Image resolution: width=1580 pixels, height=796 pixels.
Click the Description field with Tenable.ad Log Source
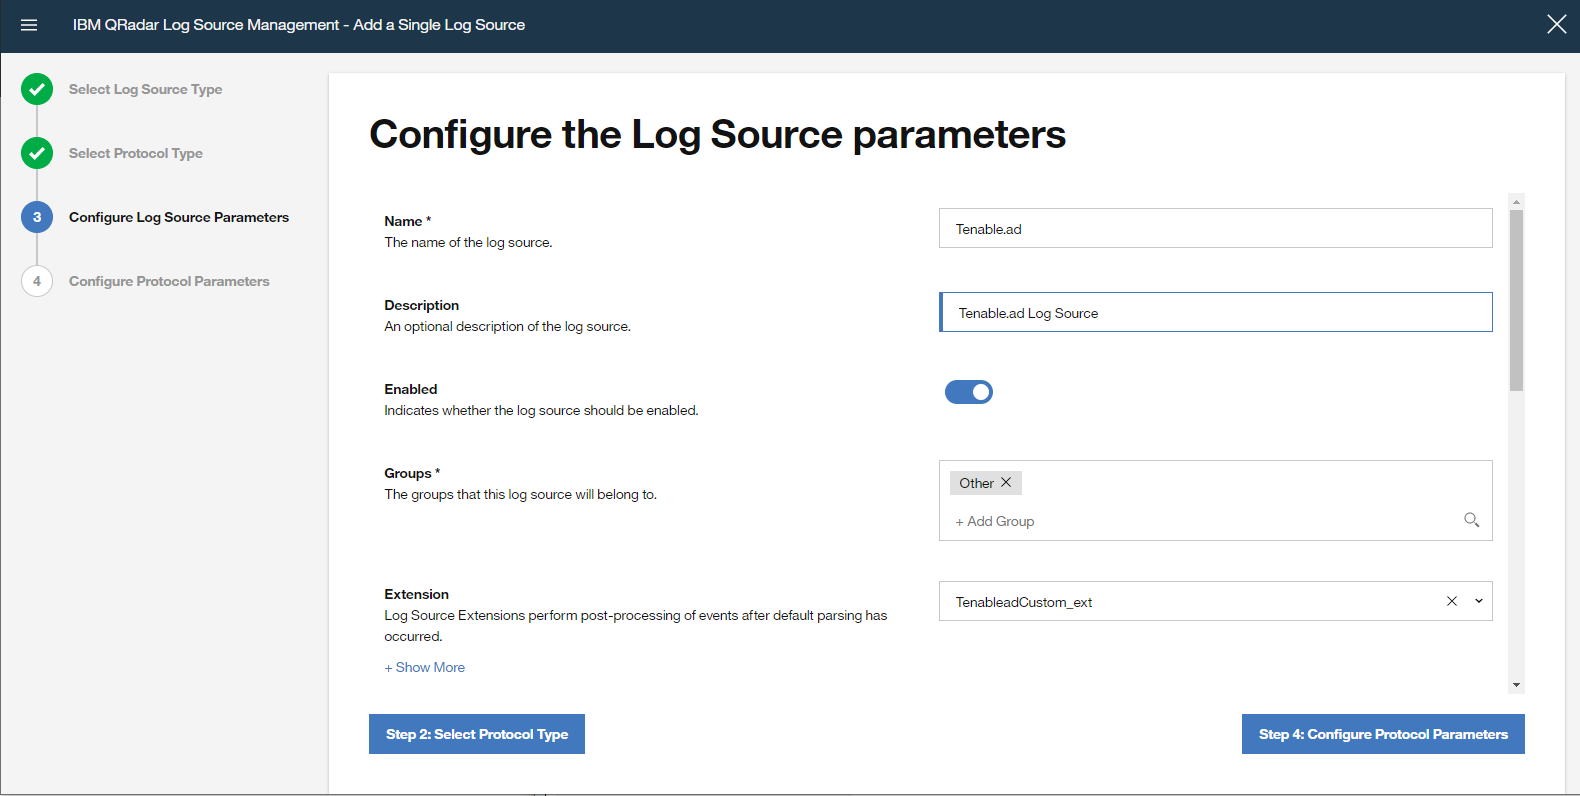pyautogui.click(x=1215, y=312)
